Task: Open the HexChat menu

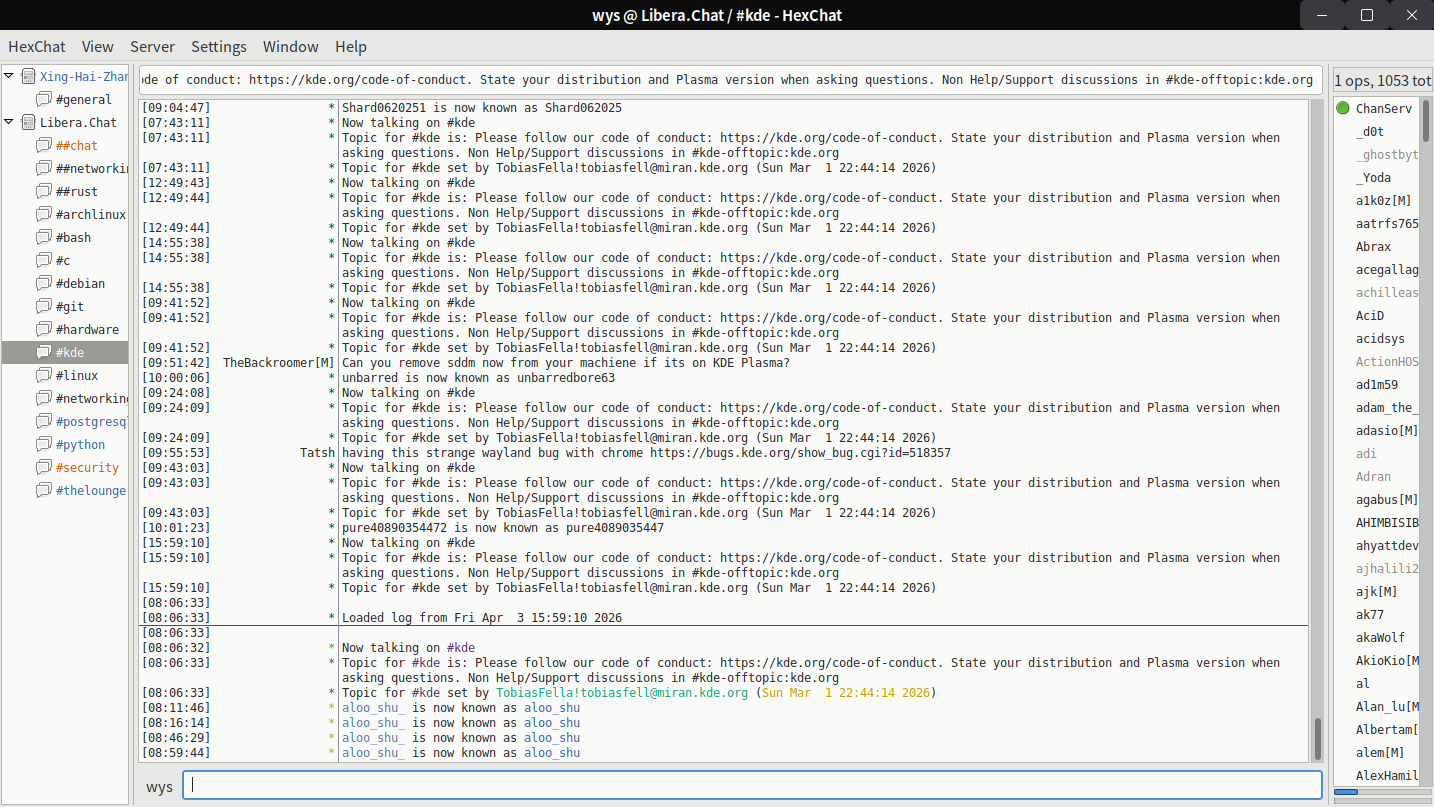Action: tap(37, 46)
